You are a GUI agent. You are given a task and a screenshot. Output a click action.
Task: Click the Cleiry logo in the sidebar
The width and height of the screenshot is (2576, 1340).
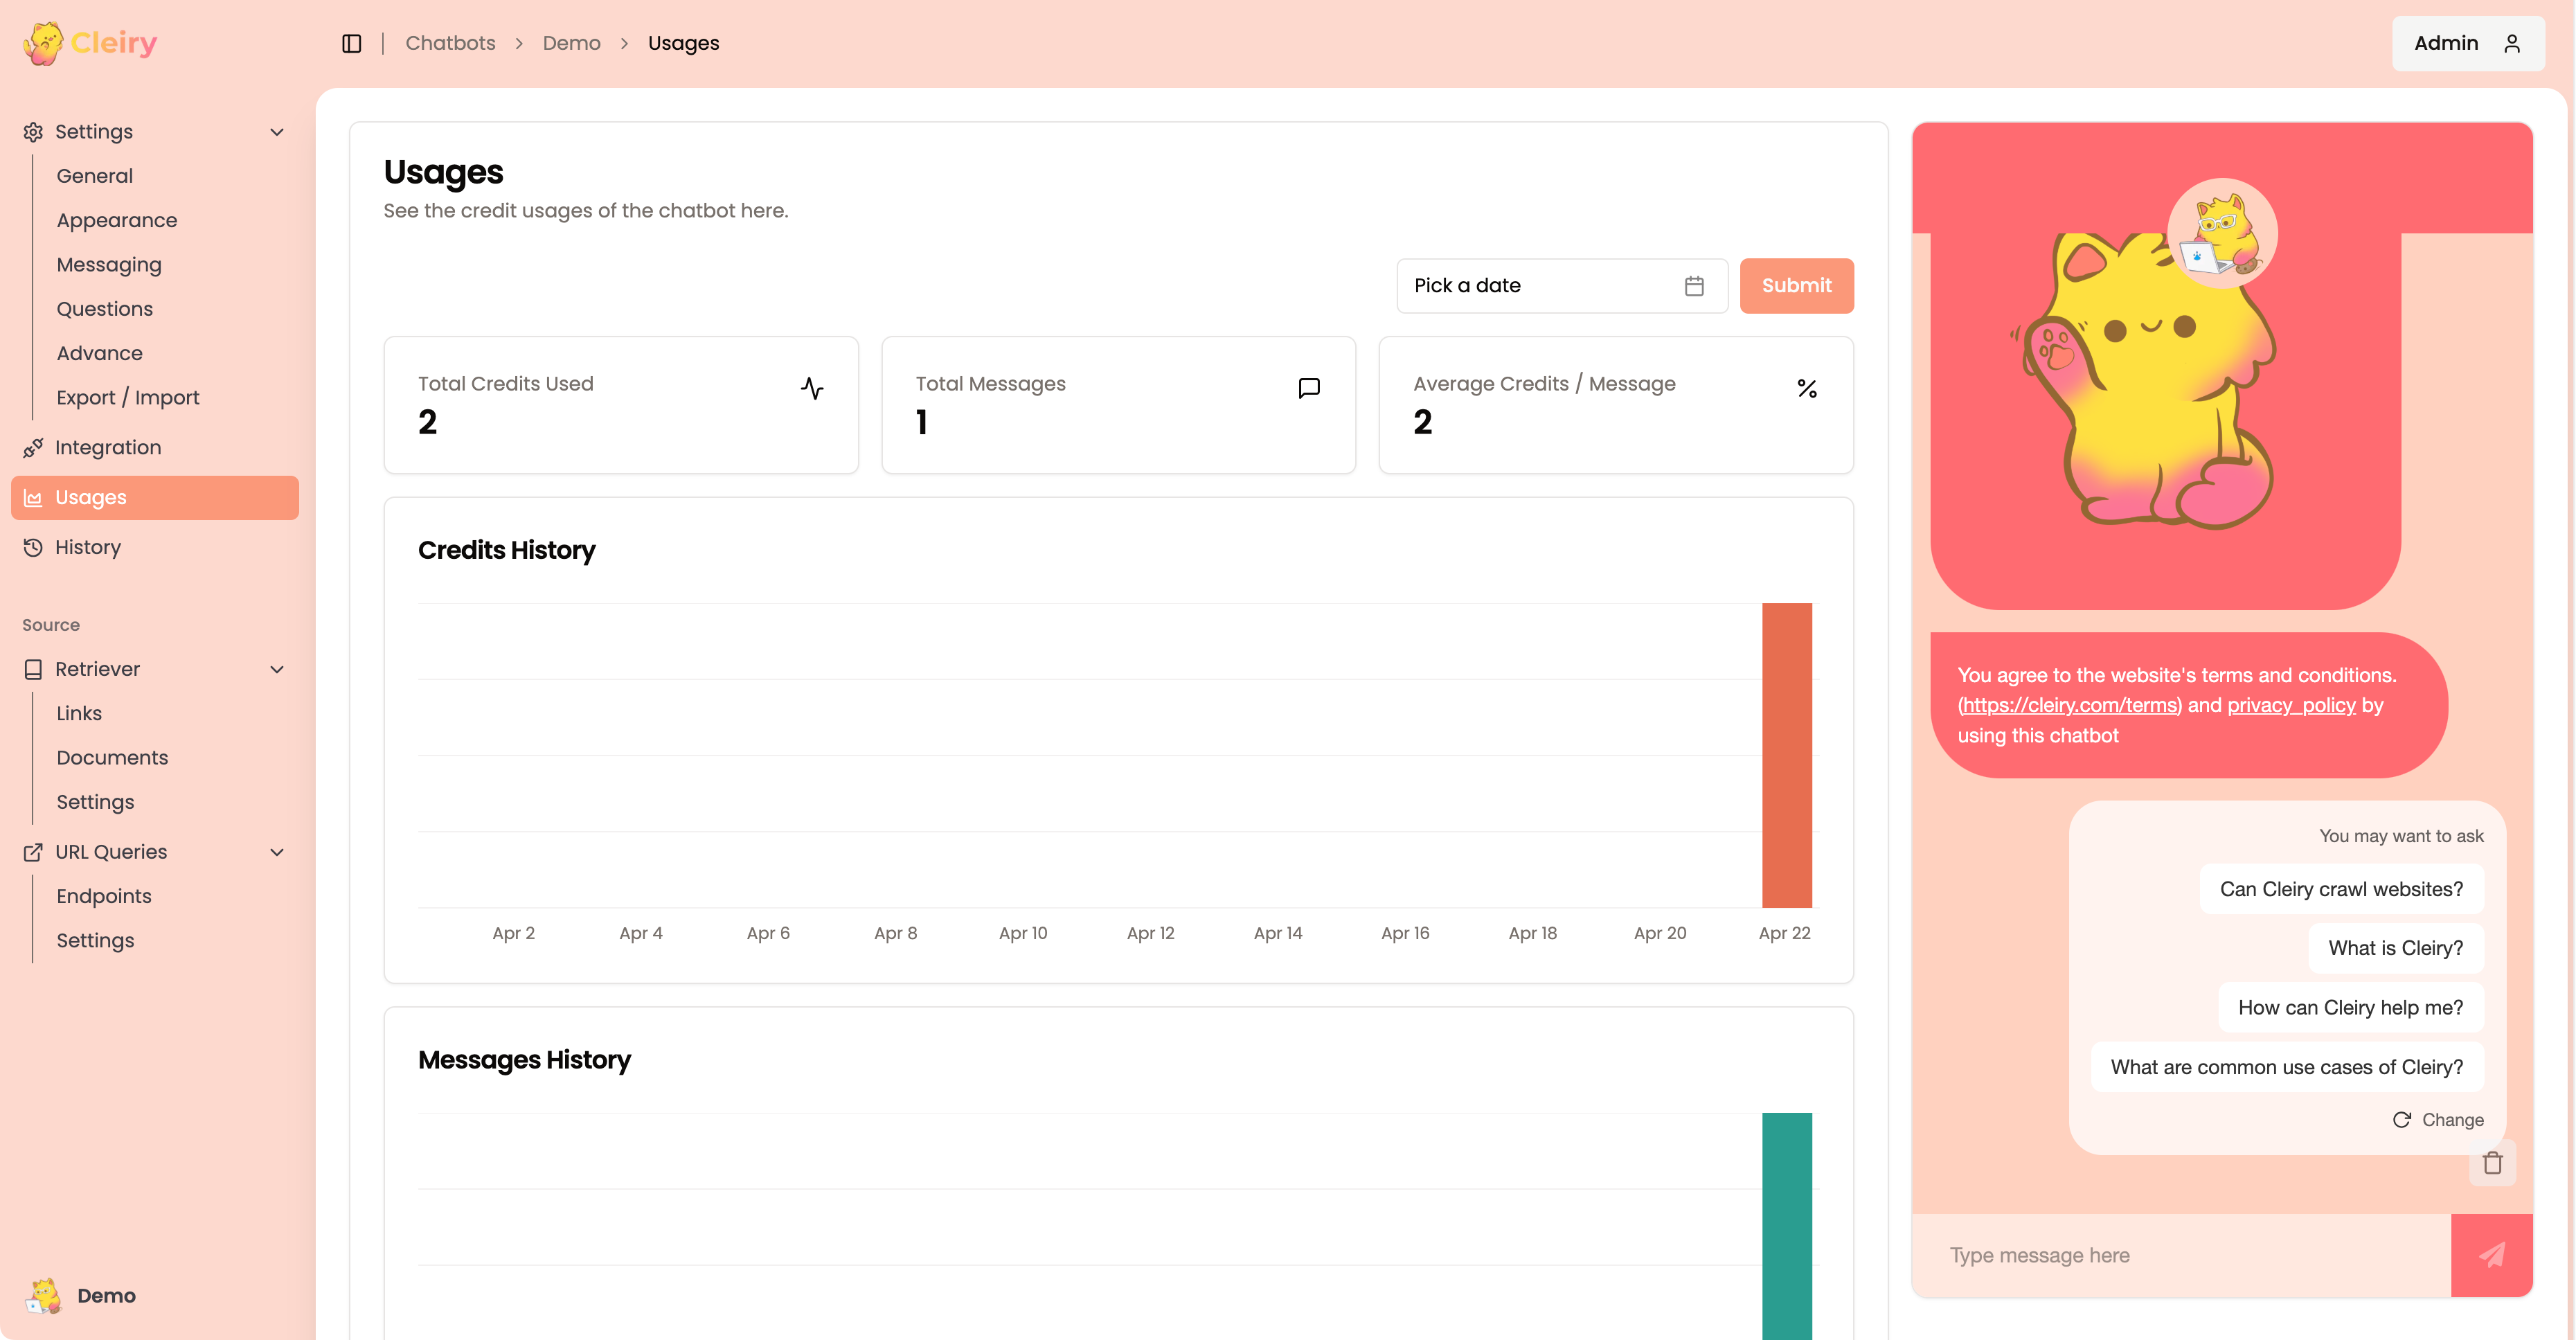pos(90,43)
